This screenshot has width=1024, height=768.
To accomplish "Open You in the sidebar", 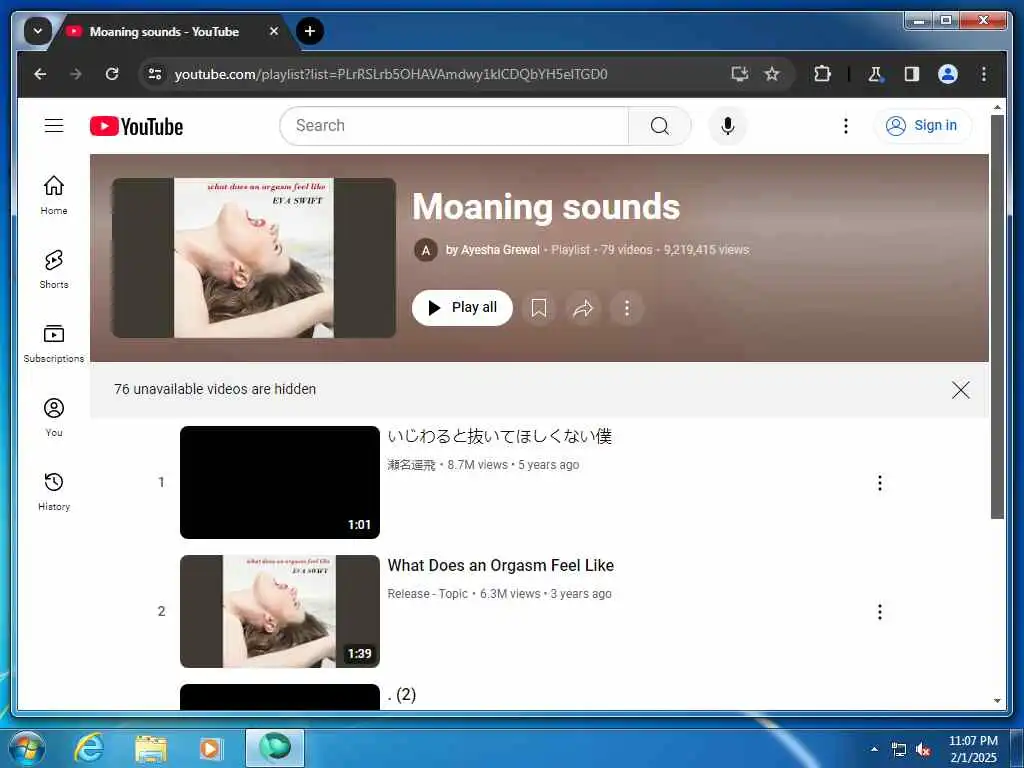I will (x=54, y=417).
